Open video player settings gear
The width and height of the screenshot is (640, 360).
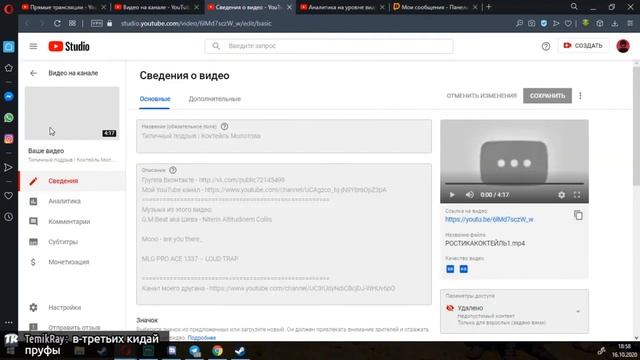(x=562, y=195)
